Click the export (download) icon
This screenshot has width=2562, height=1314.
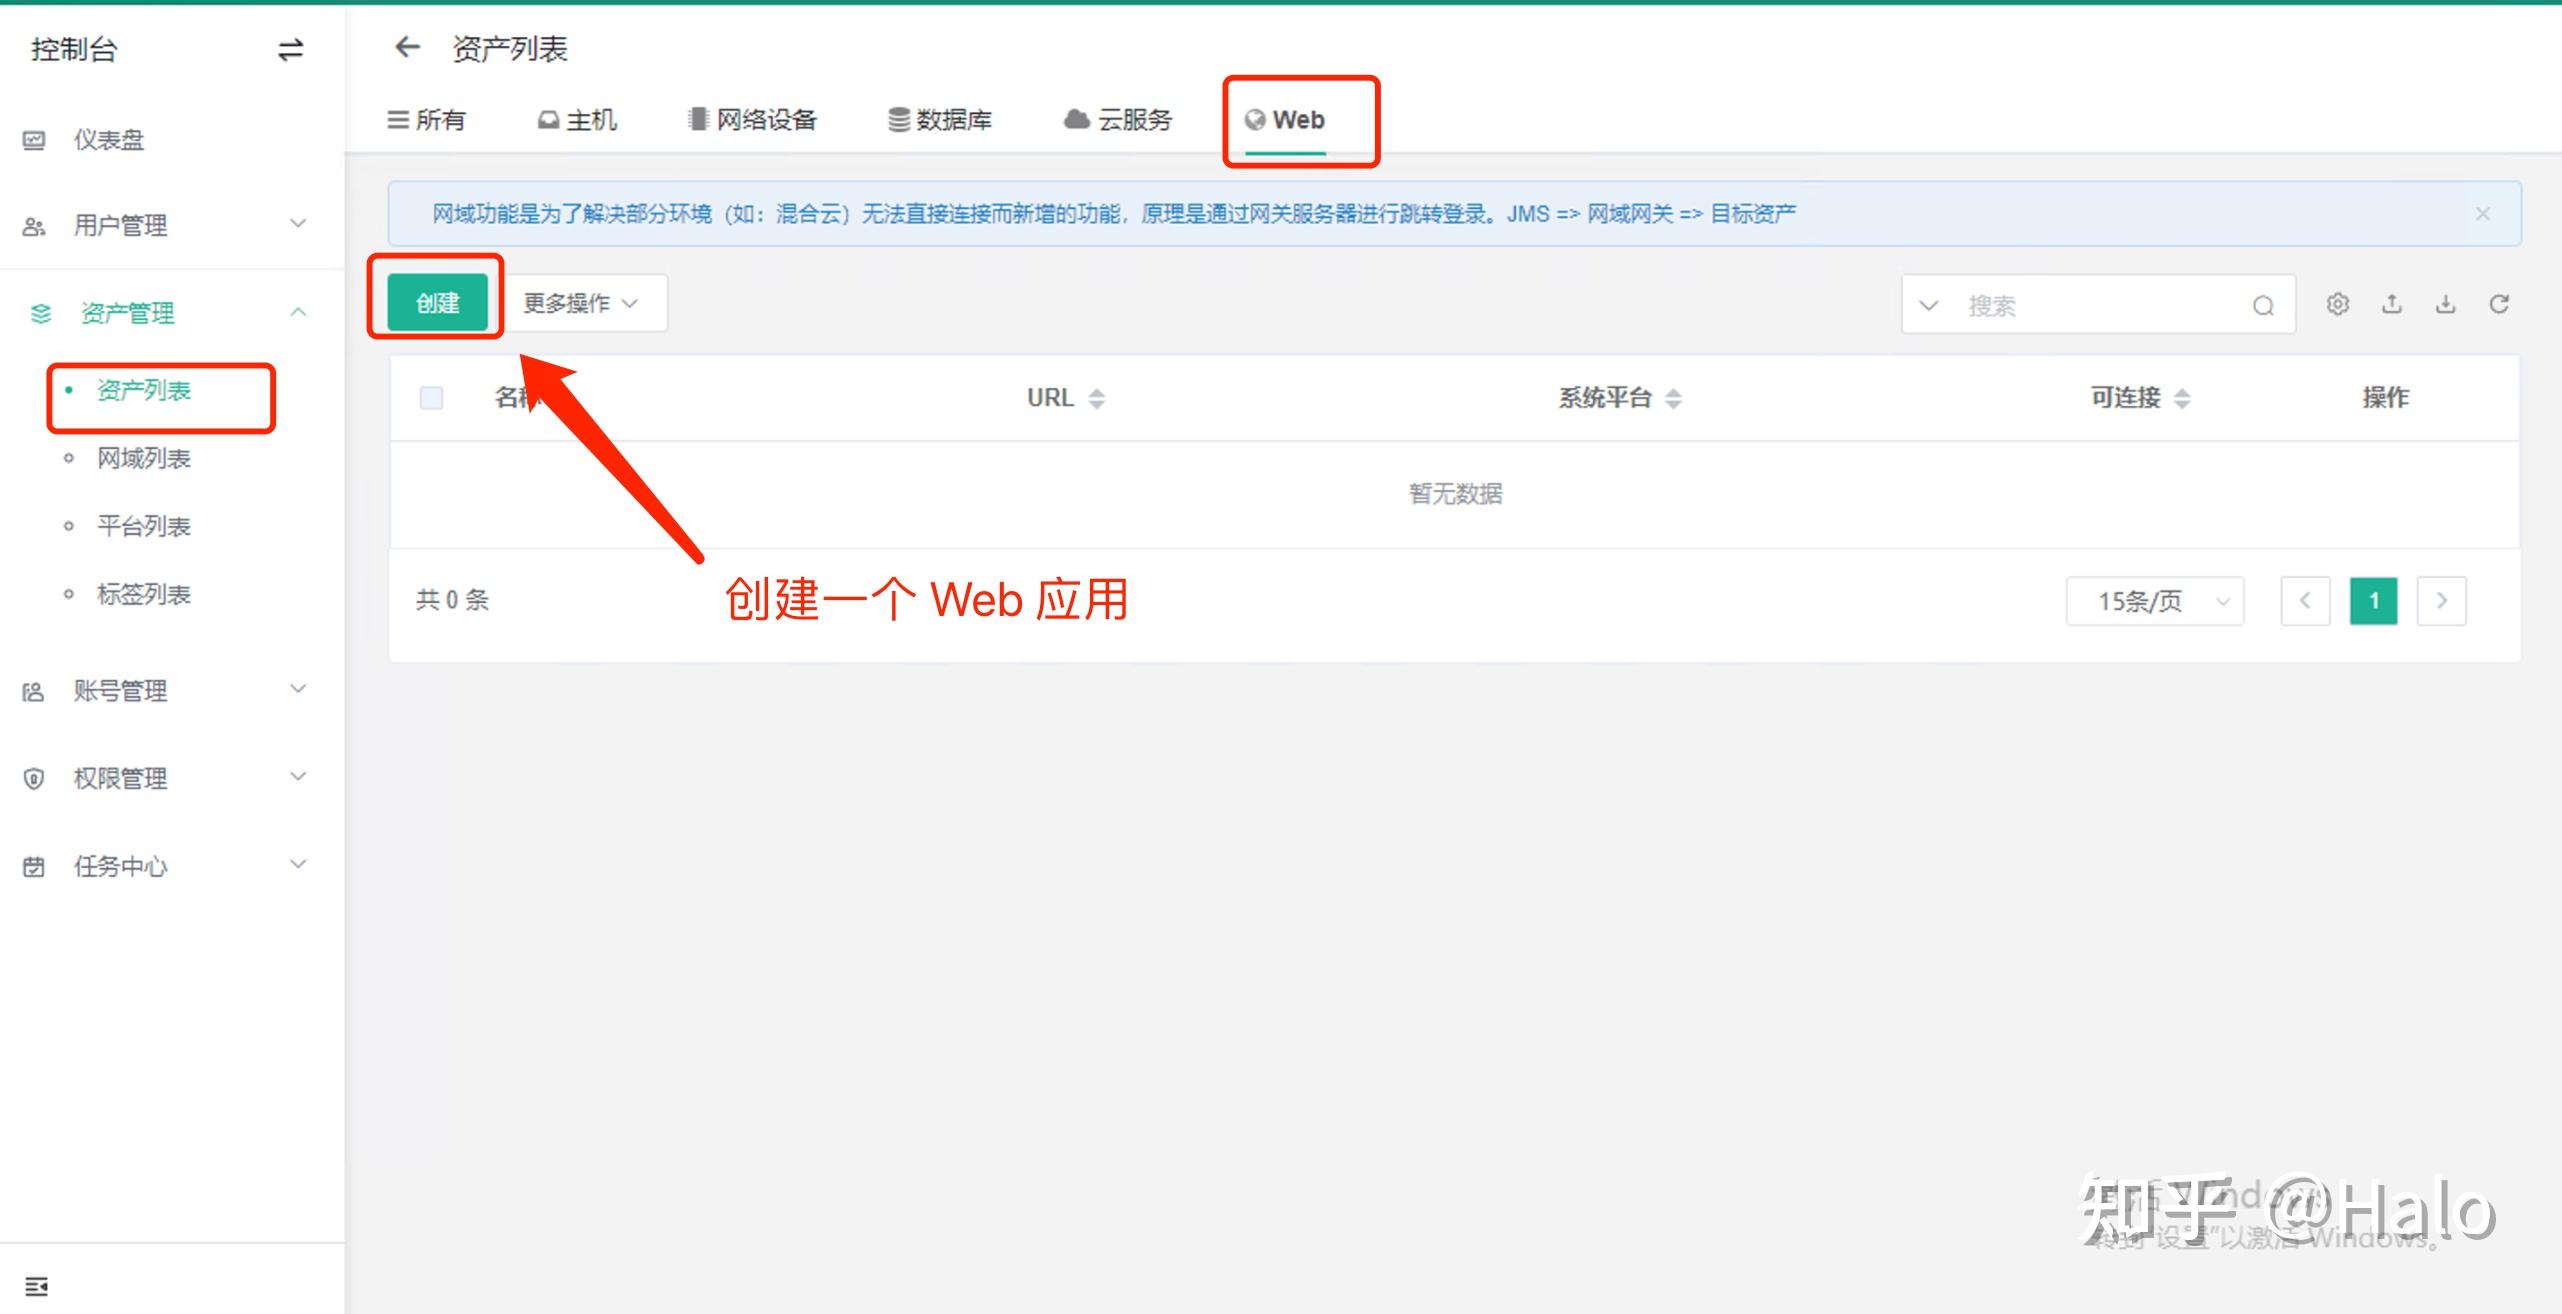2446,304
